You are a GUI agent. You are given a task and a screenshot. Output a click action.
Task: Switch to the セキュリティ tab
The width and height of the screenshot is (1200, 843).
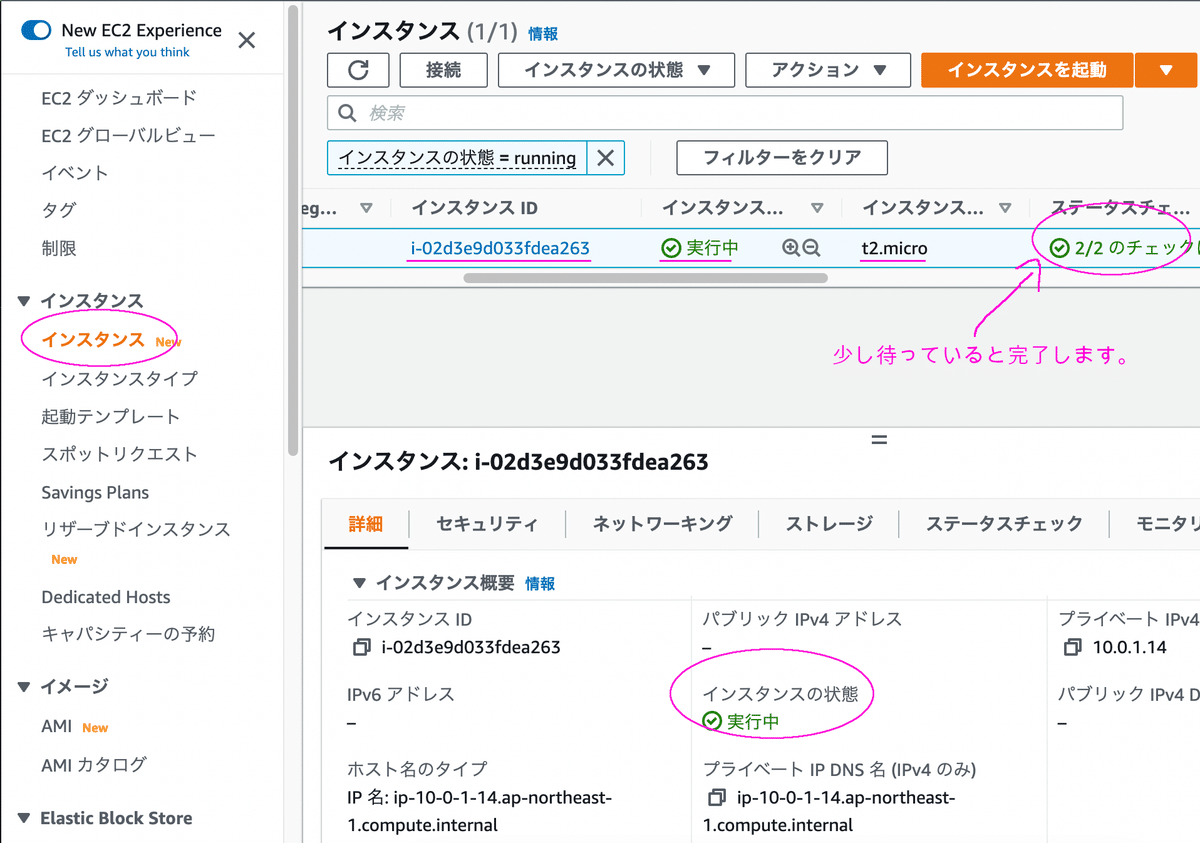coord(487,523)
